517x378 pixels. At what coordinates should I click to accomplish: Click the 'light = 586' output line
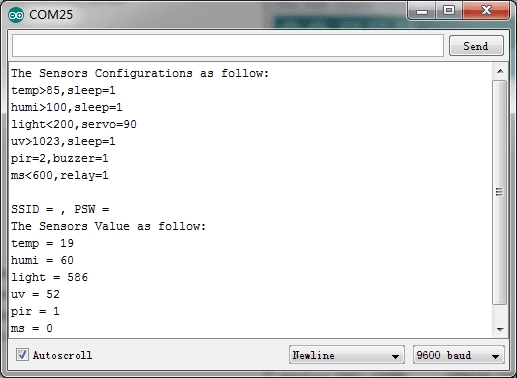tap(49, 277)
